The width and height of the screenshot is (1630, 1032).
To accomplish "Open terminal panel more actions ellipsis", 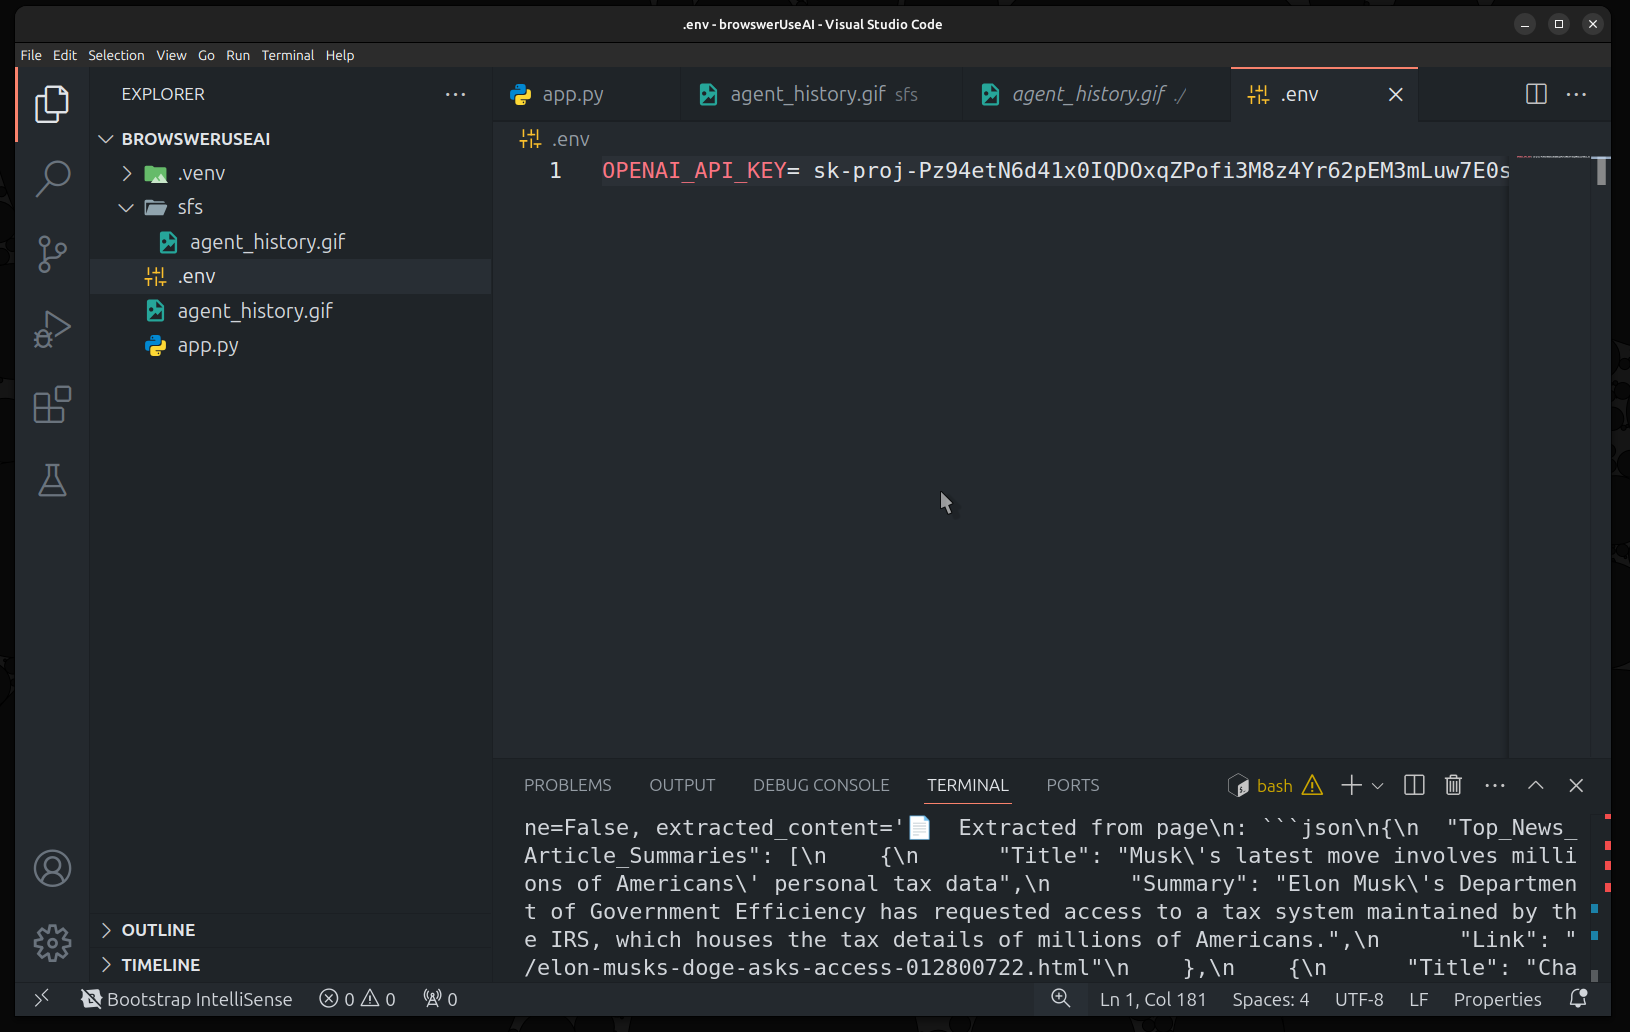I will click(1495, 785).
